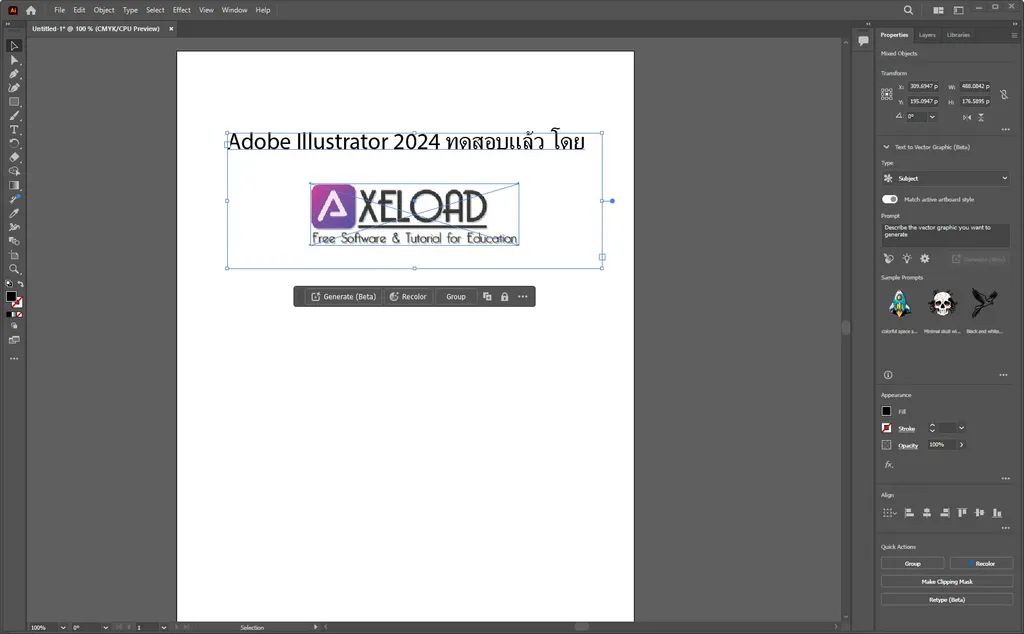The width and height of the screenshot is (1024, 634).
Task: Lock the selection from floating bar
Action: [504, 296]
